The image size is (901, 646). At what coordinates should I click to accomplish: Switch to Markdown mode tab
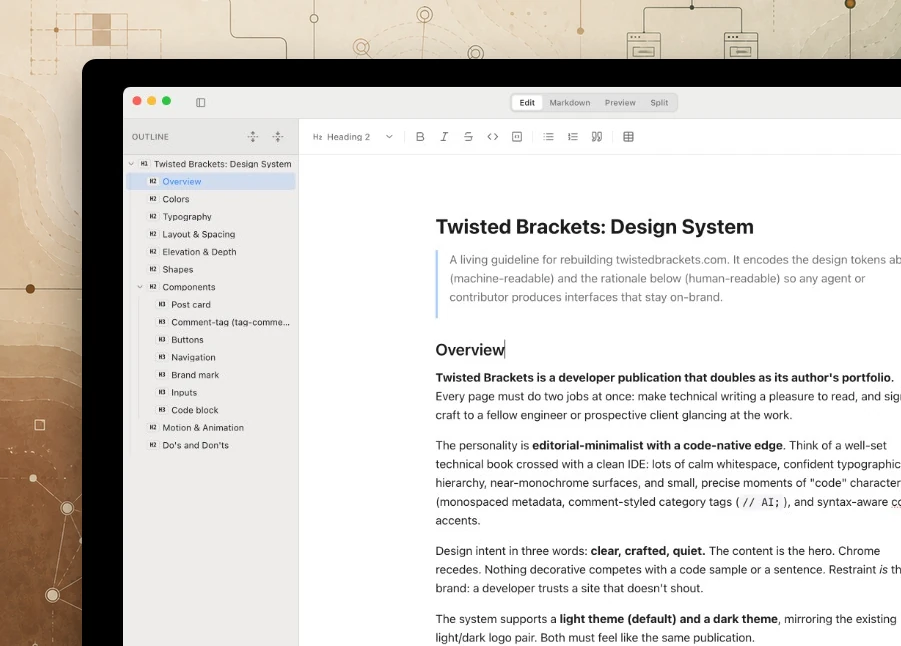tap(569, 103)
